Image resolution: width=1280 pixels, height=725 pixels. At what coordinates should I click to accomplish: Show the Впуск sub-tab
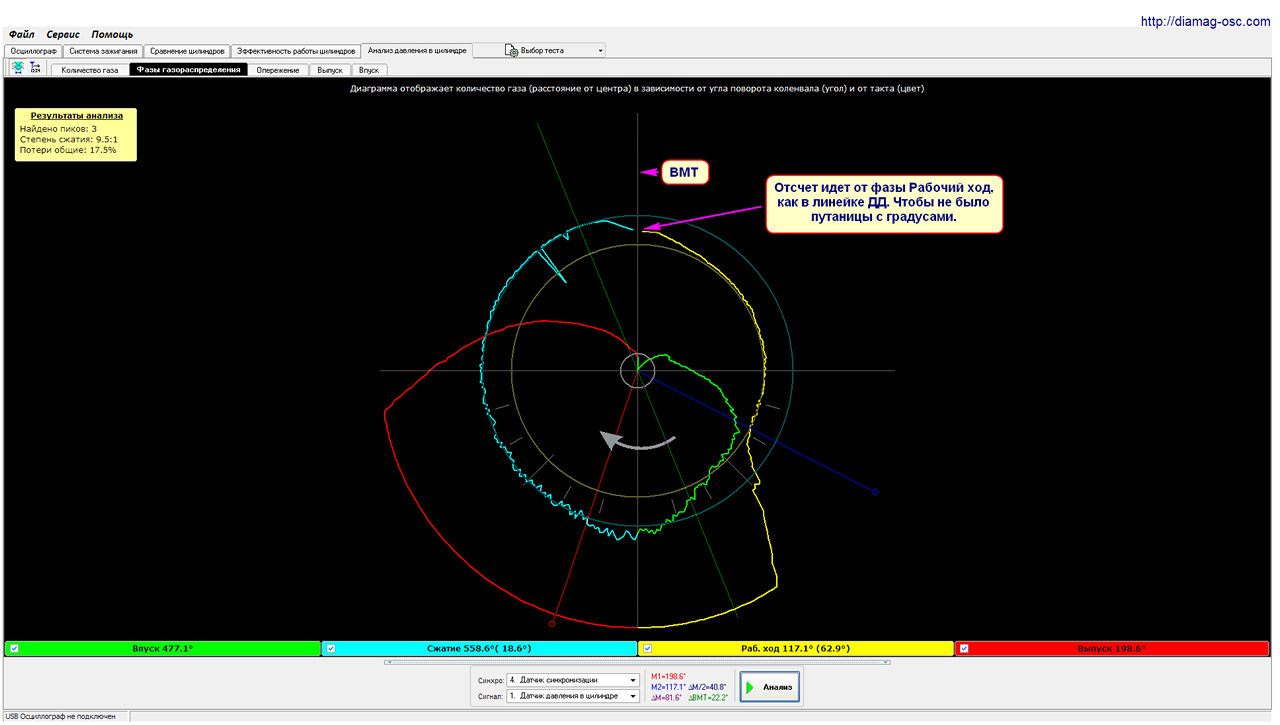(x=369, y=70)
